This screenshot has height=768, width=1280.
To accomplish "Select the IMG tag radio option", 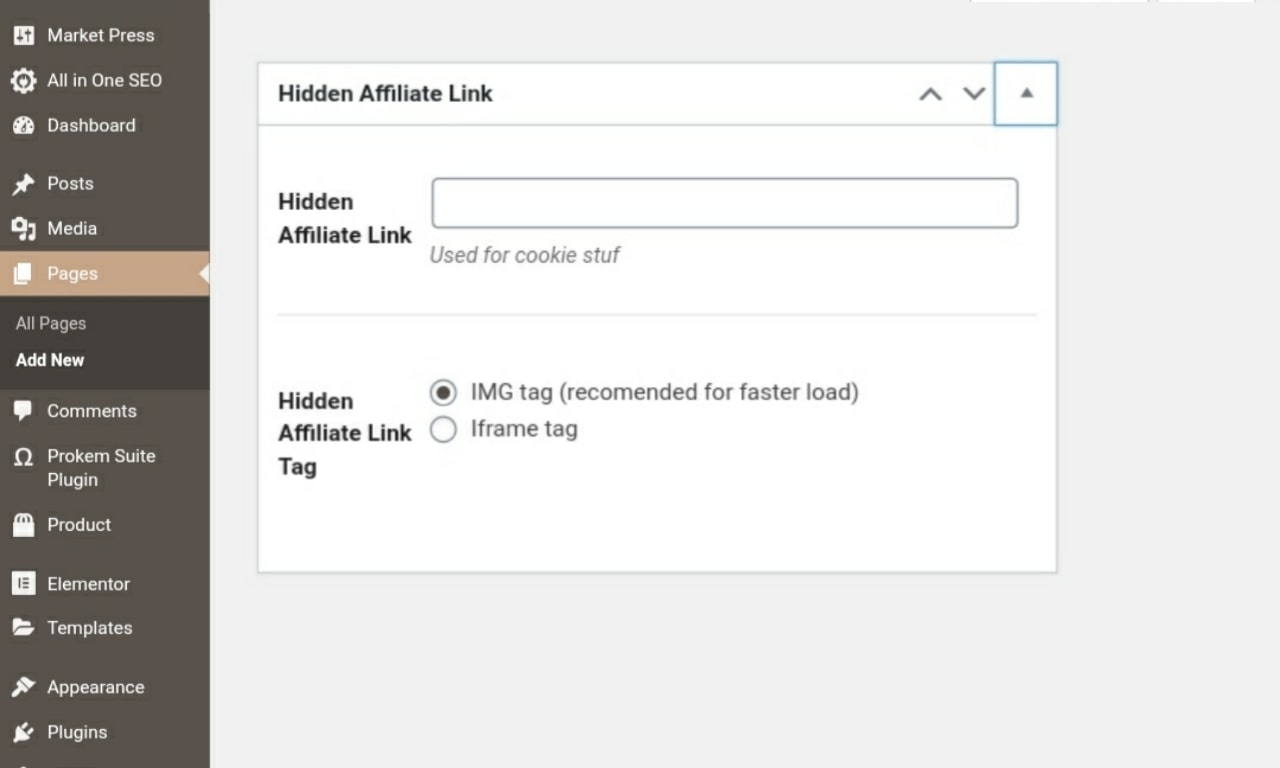I will coord(443,392).
